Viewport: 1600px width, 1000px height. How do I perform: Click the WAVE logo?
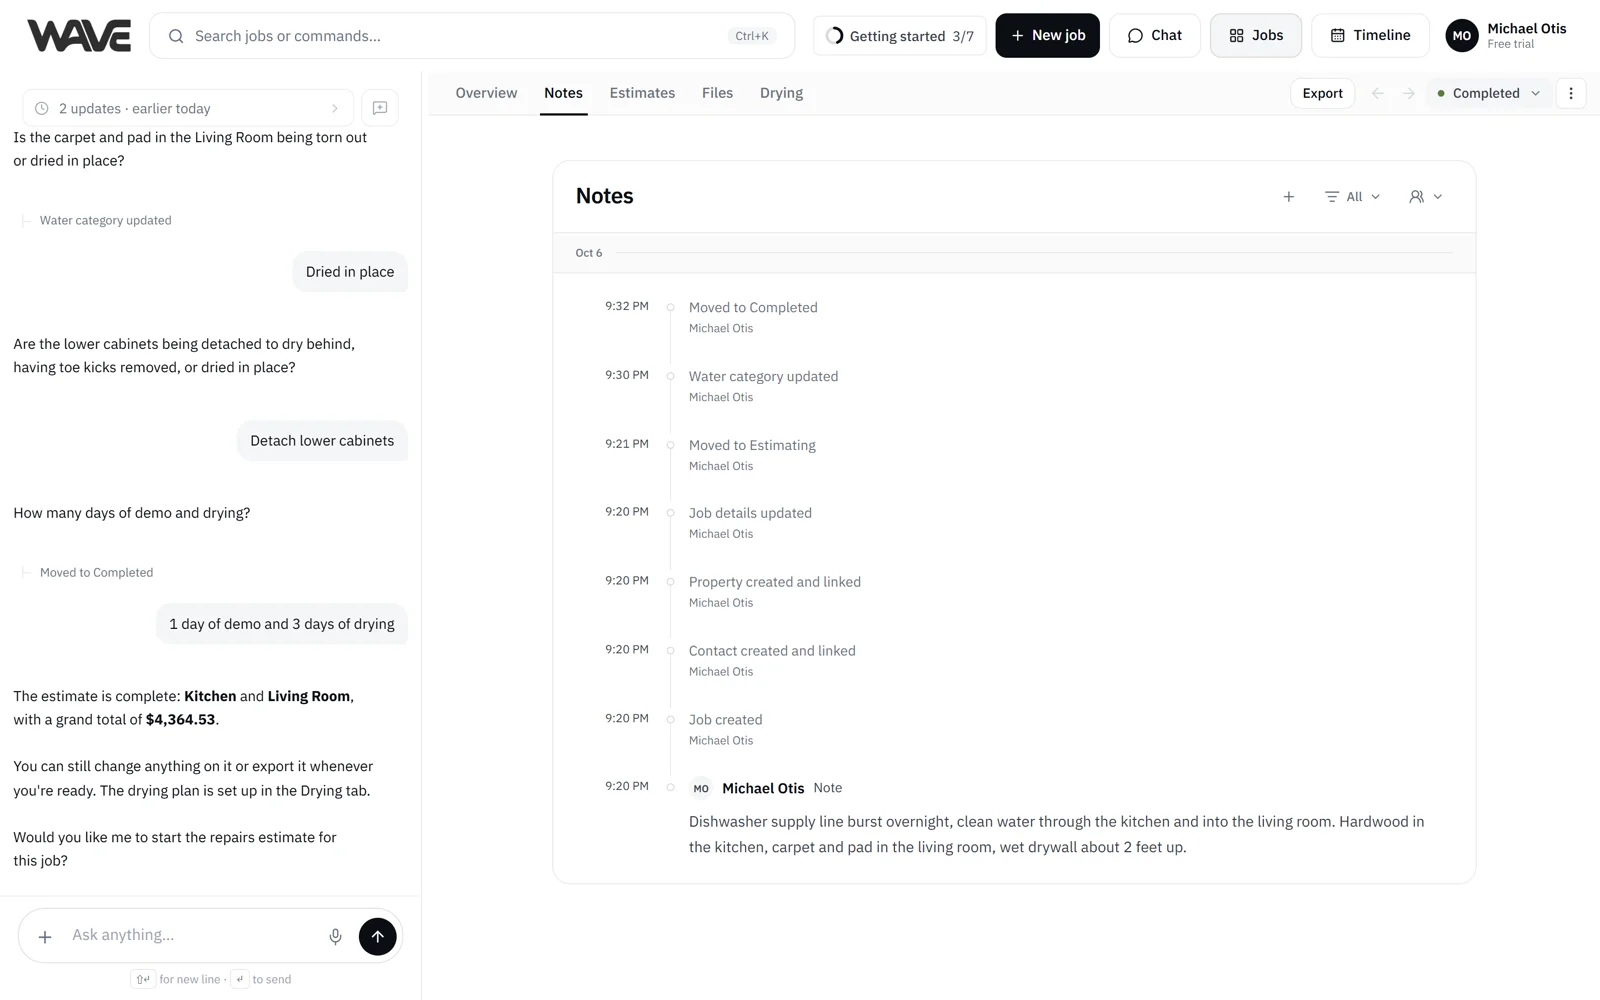pos(79,35)
